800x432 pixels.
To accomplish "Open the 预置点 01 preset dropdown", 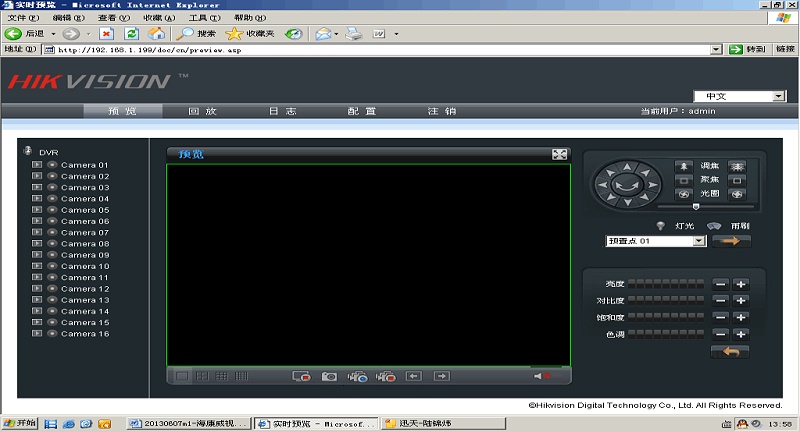I will [699, 241].
